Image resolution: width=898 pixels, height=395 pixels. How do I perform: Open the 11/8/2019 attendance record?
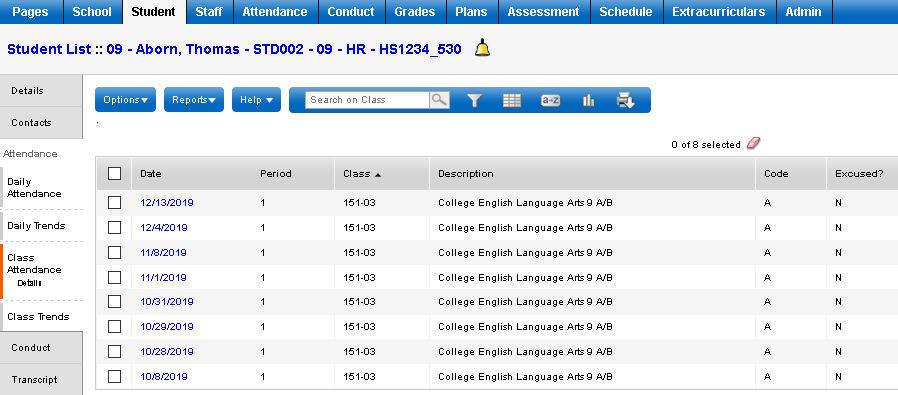point(163,252)
